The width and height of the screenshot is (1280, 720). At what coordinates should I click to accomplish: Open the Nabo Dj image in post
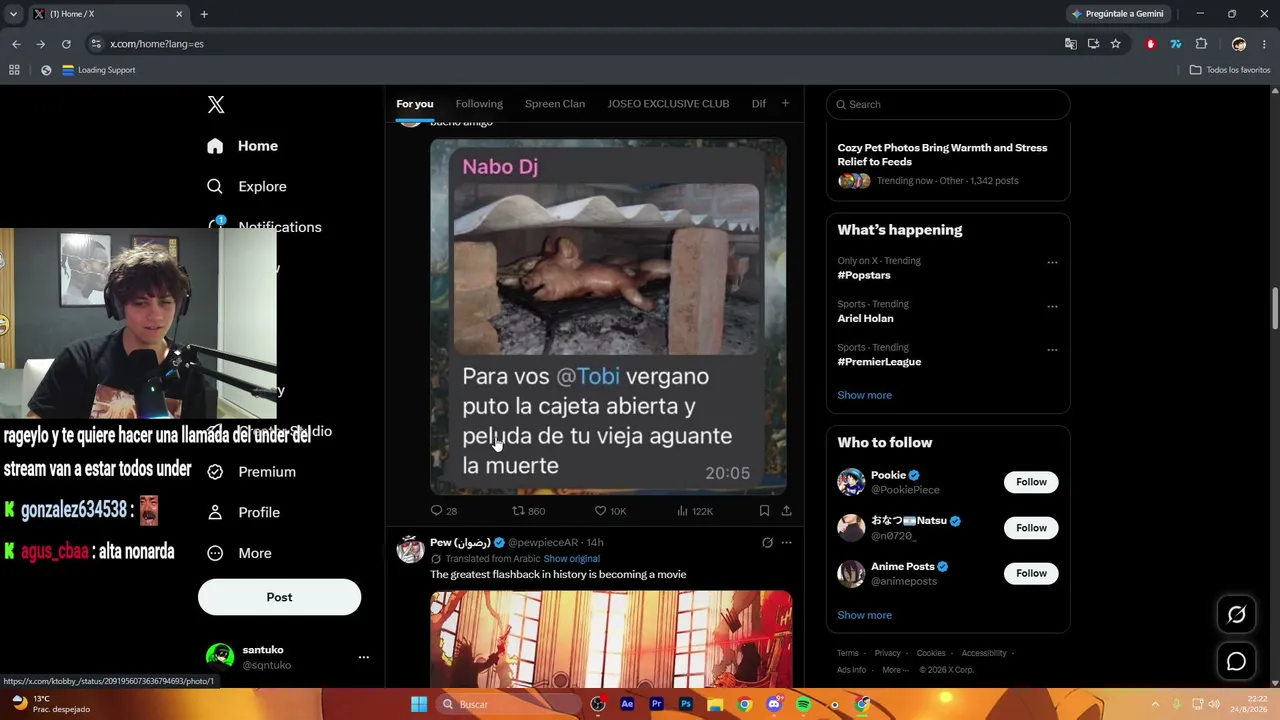point(608,316)
